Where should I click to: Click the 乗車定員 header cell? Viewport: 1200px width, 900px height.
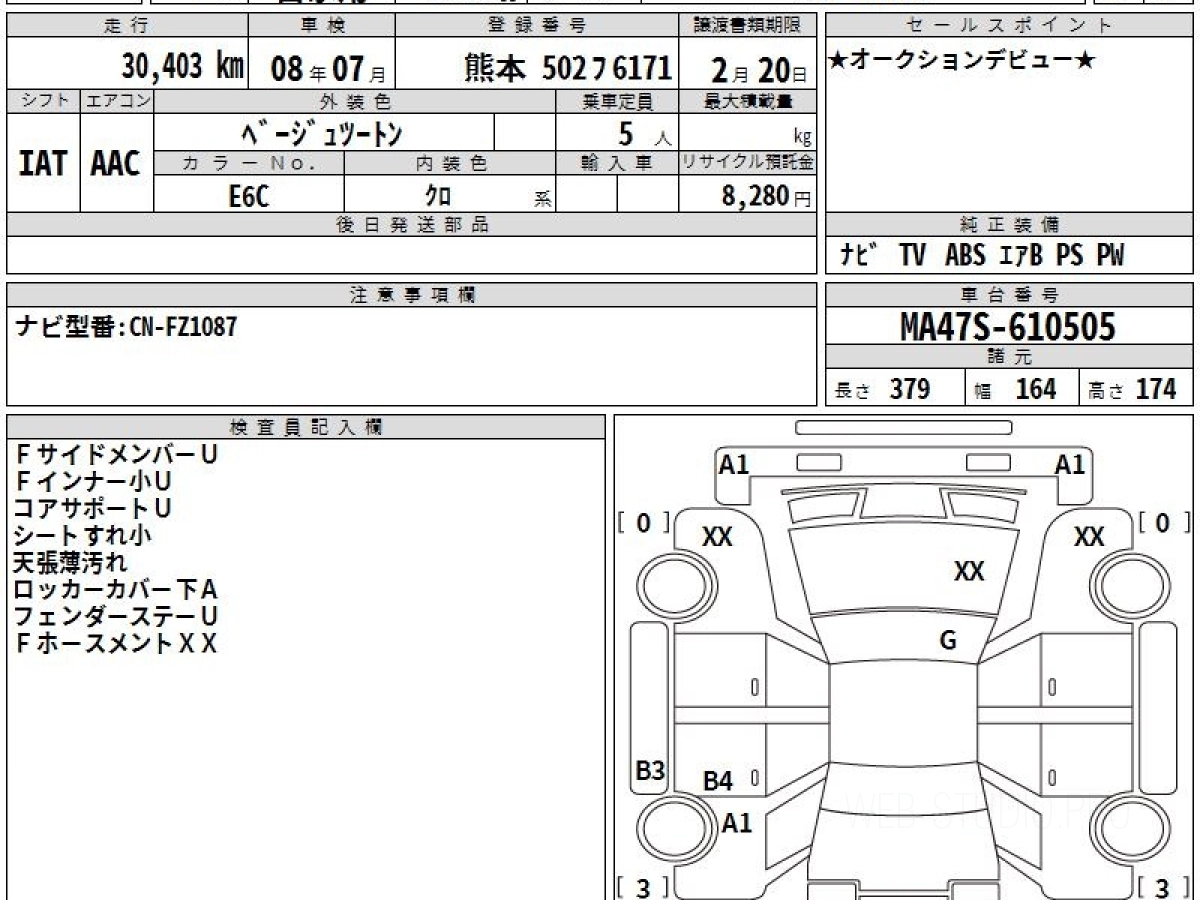click(617, 101)
